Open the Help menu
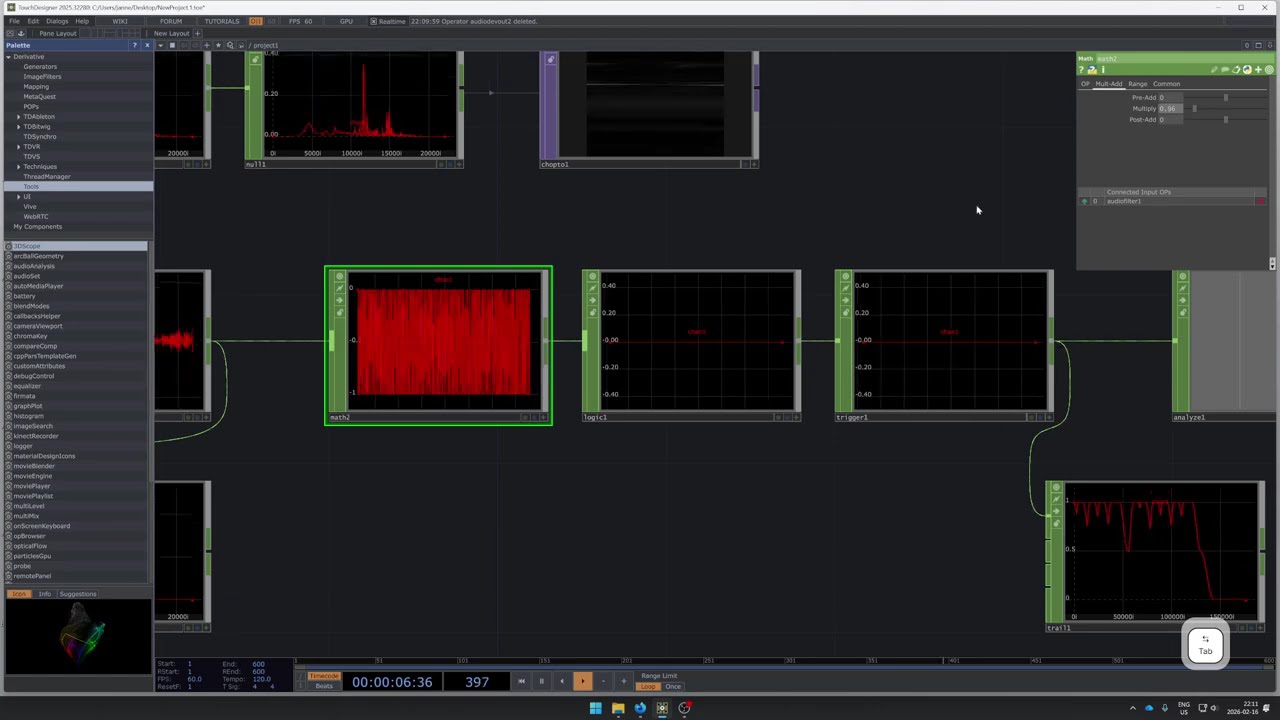1280x720 pixels. coord(82,21)
